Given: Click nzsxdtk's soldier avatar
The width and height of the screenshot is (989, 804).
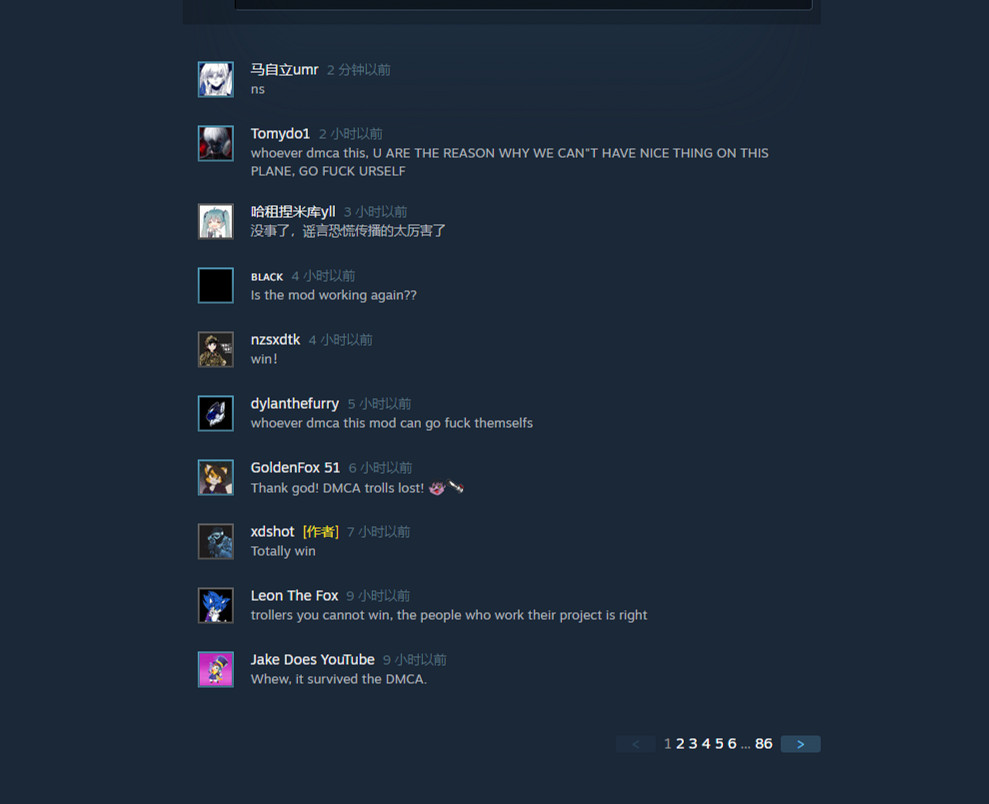Looking at the screenshot, I should [216, 349].
